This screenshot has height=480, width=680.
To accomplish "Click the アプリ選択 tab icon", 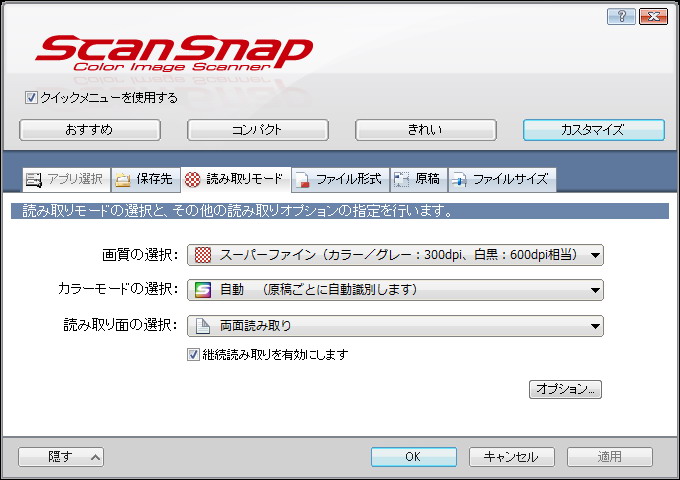I will [33, 180].
